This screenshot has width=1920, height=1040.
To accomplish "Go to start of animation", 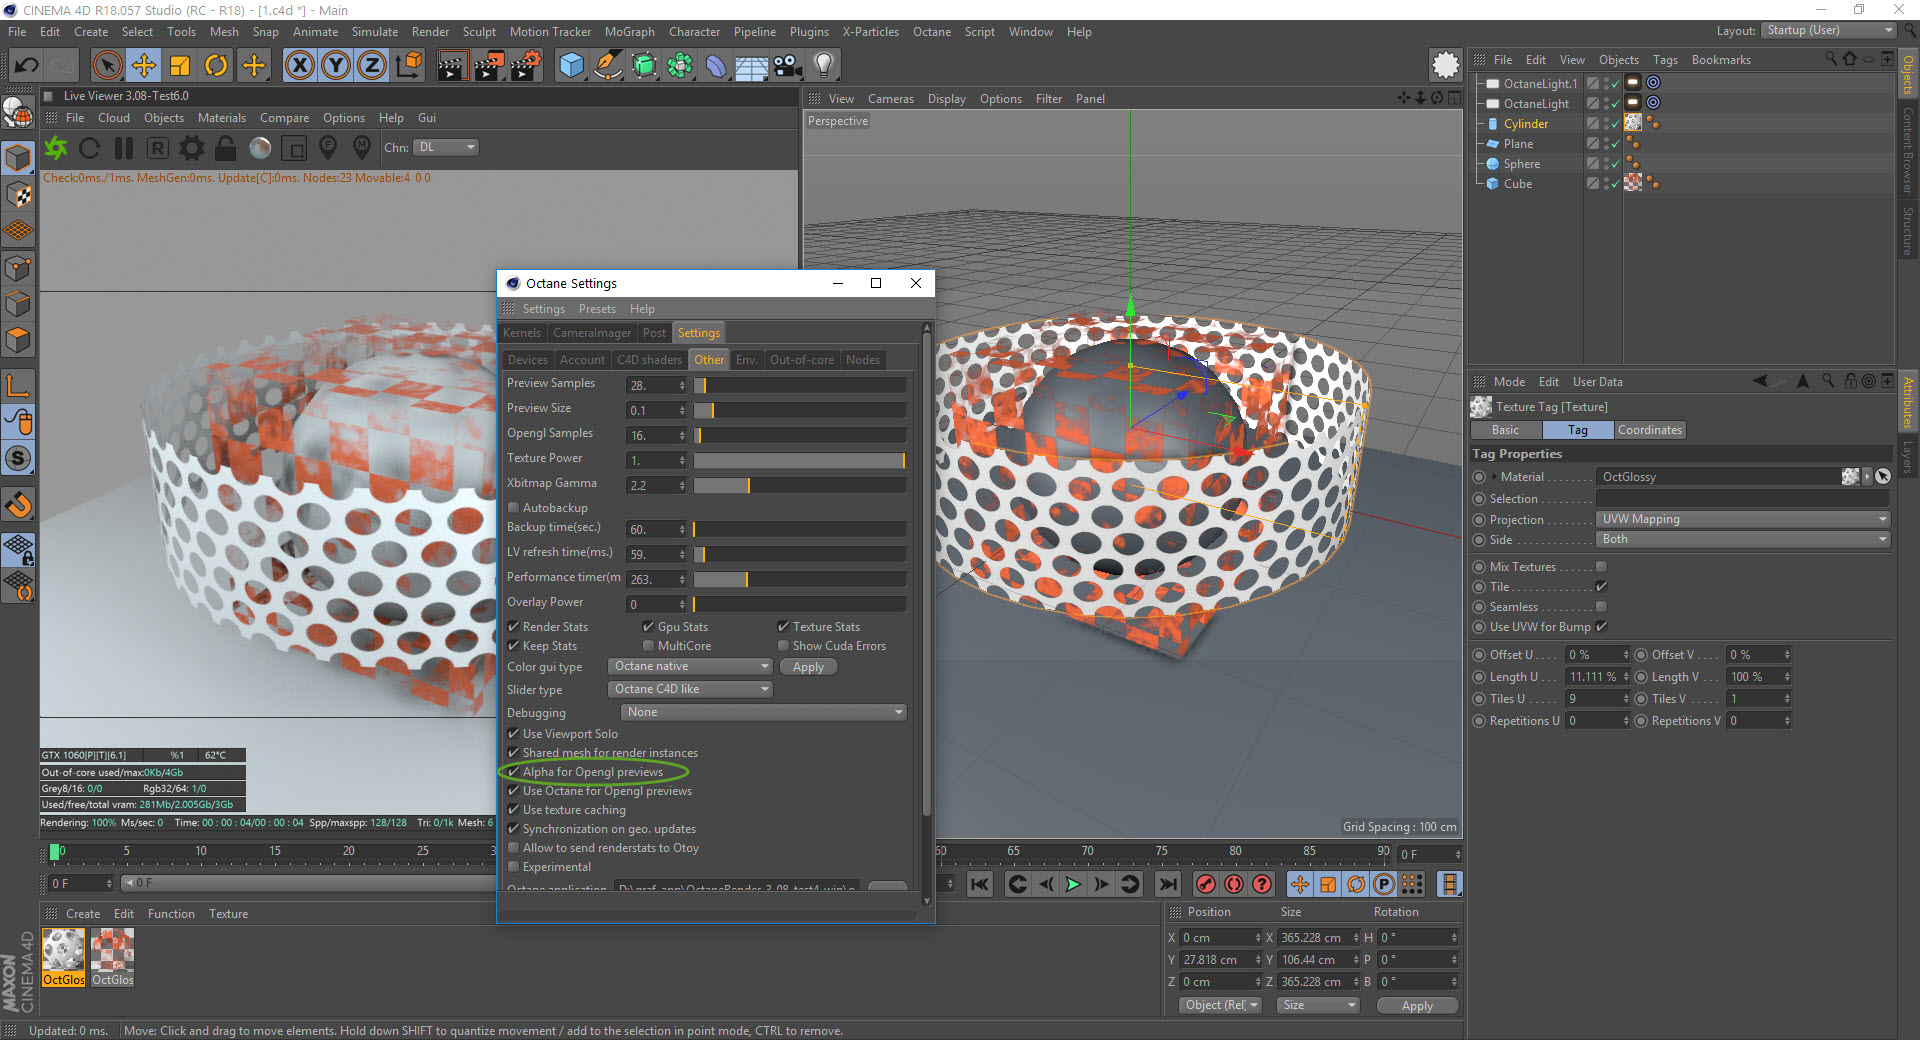I will click(x=980, y=884).
